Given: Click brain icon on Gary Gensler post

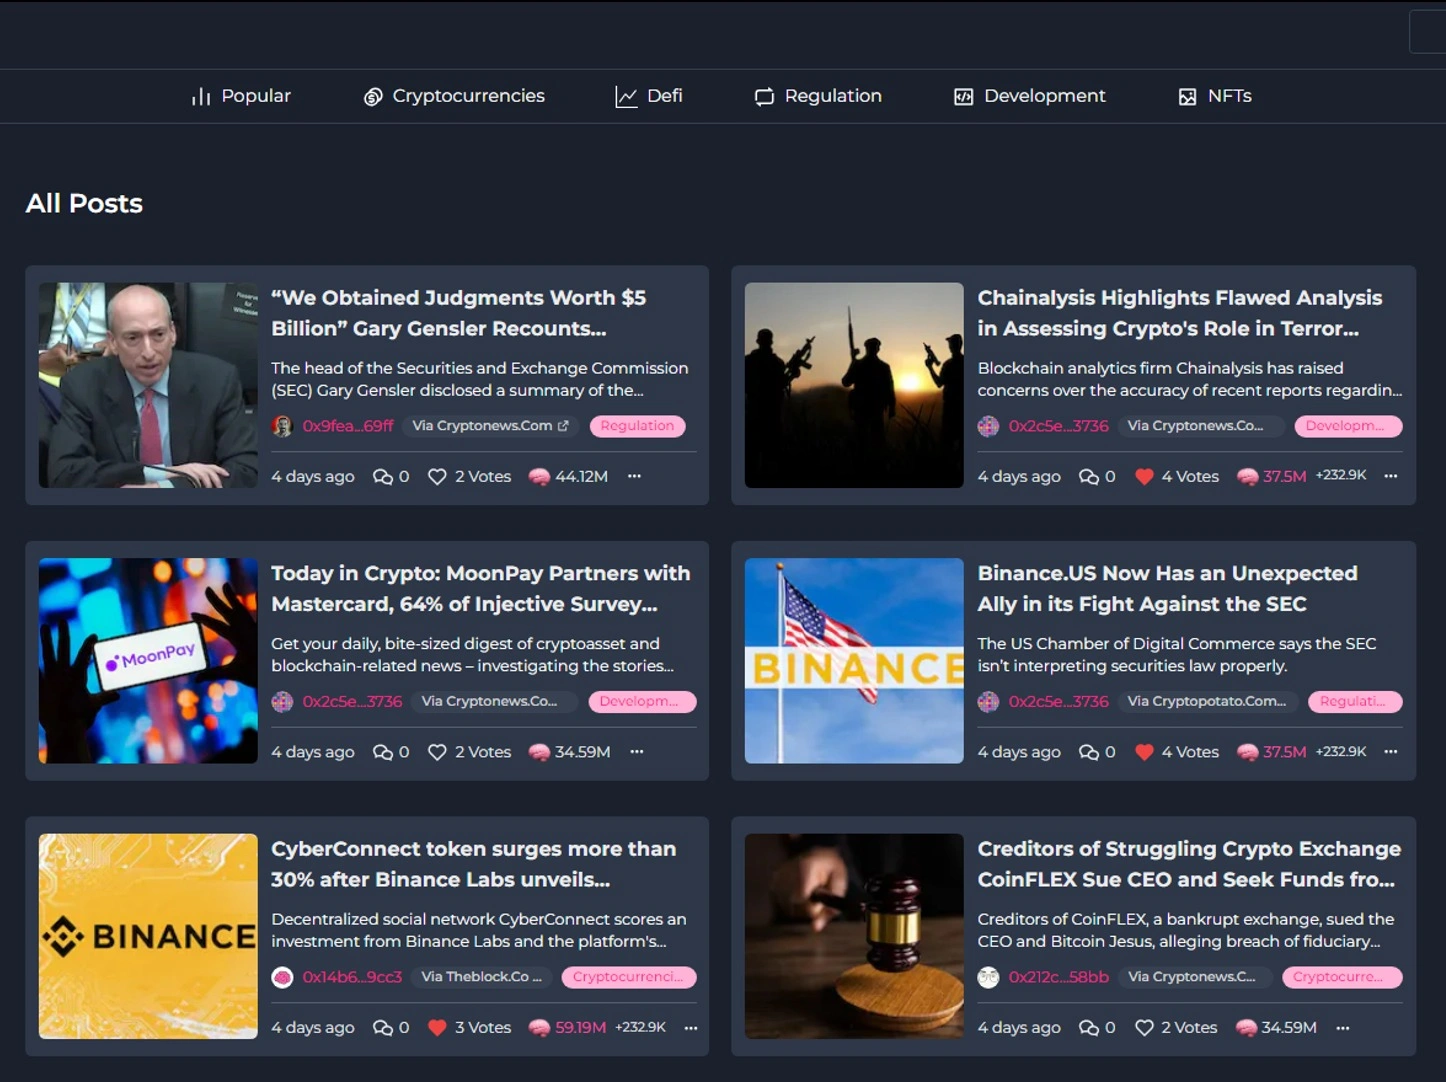Looking at the screenshot, I should point(539,477).
